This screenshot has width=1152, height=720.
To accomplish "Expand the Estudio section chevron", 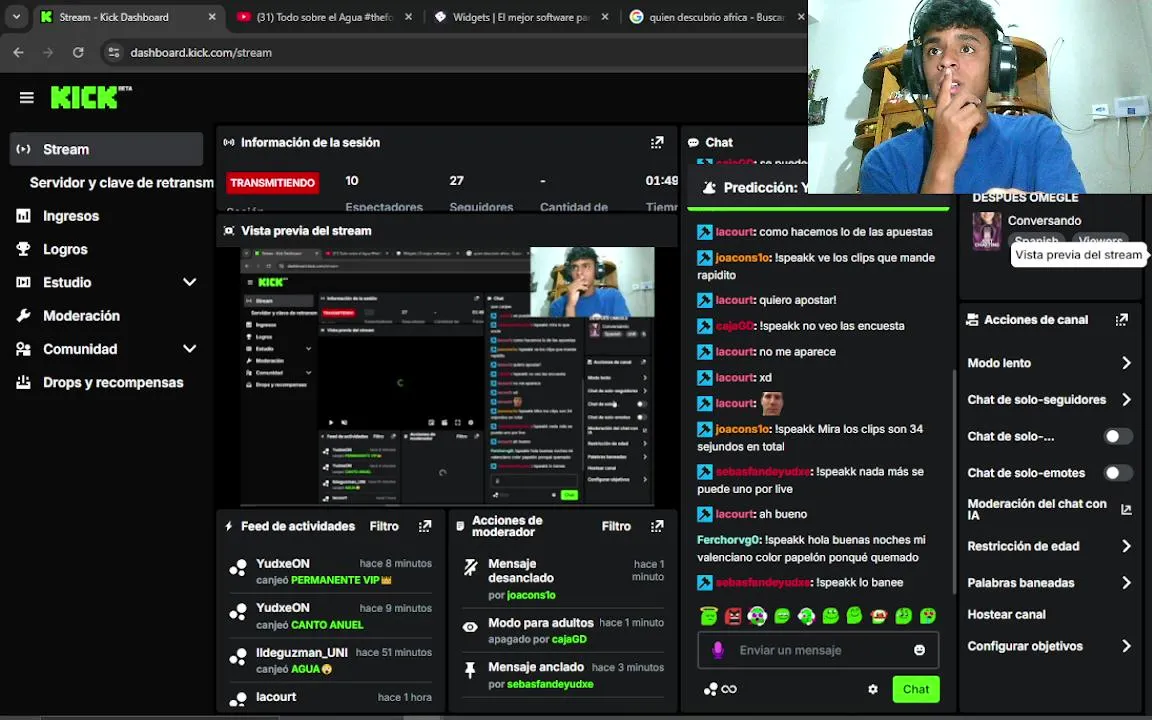I will (x=190, y=282).
